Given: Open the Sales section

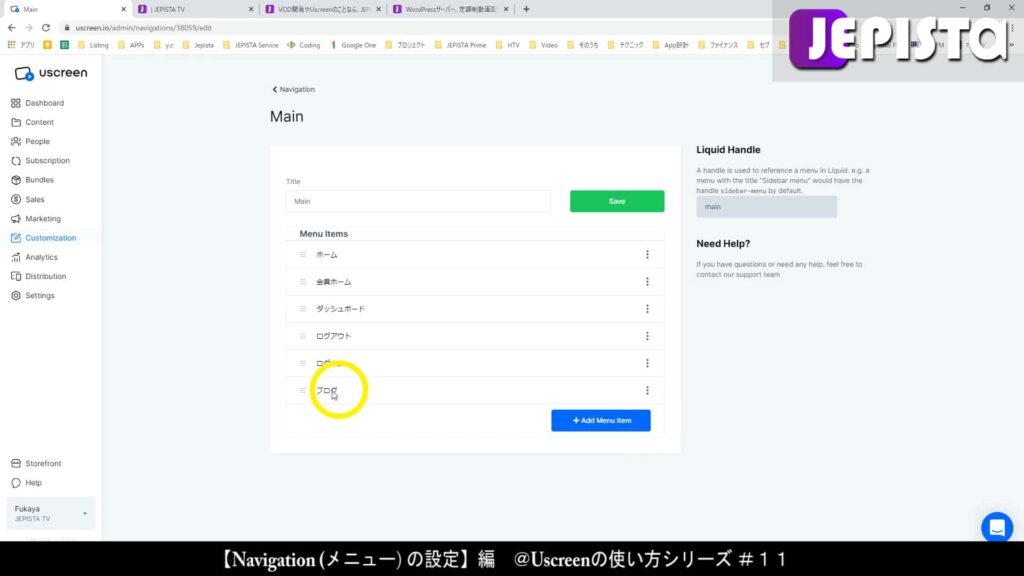Looking at the screenshot, I should (x=33, y=199).
